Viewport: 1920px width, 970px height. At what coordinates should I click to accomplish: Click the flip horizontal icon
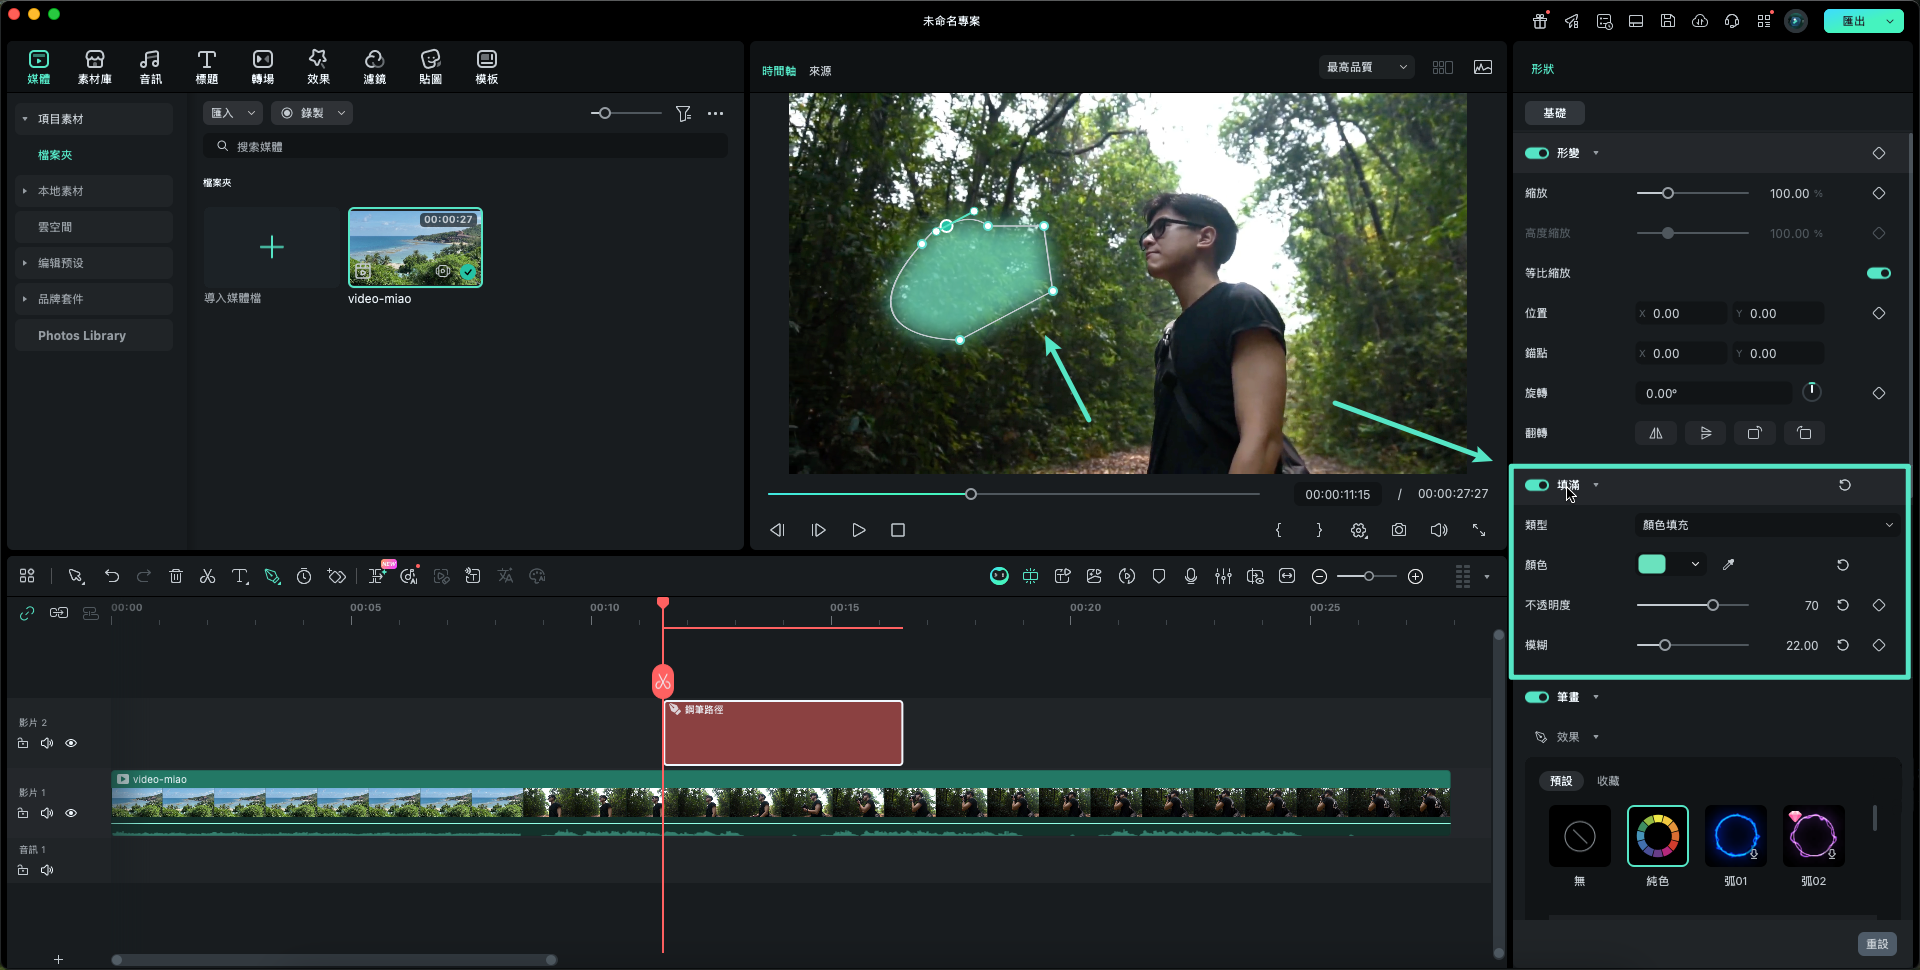point(1656,433)
